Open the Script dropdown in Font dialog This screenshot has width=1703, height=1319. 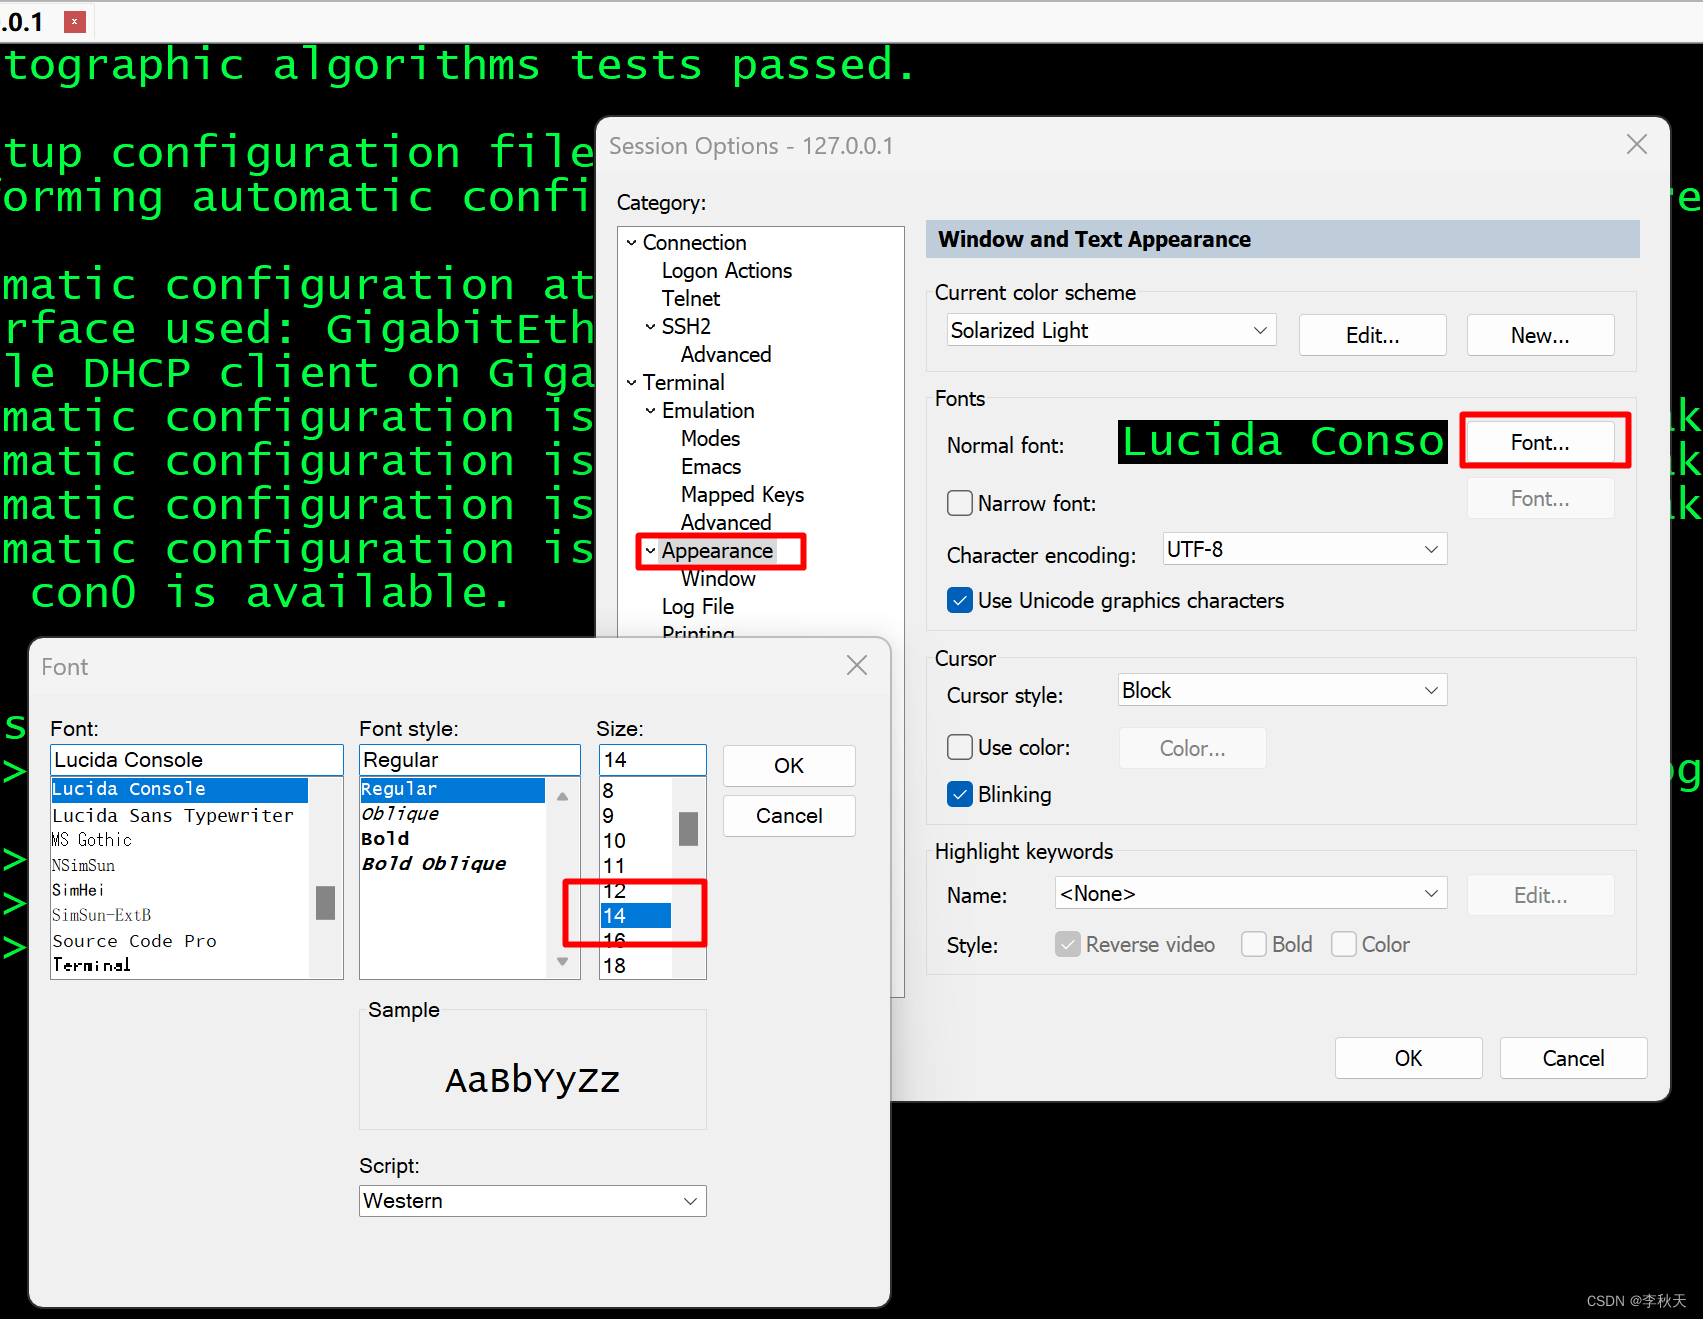click(532, 1201)
